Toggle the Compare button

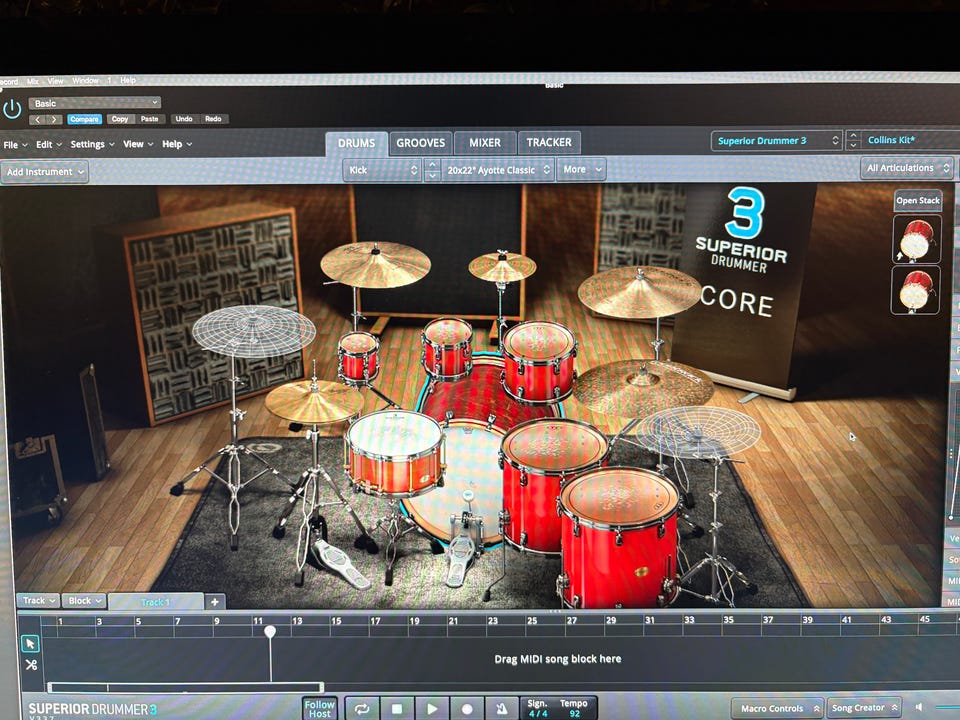click(x=84, y=119)
